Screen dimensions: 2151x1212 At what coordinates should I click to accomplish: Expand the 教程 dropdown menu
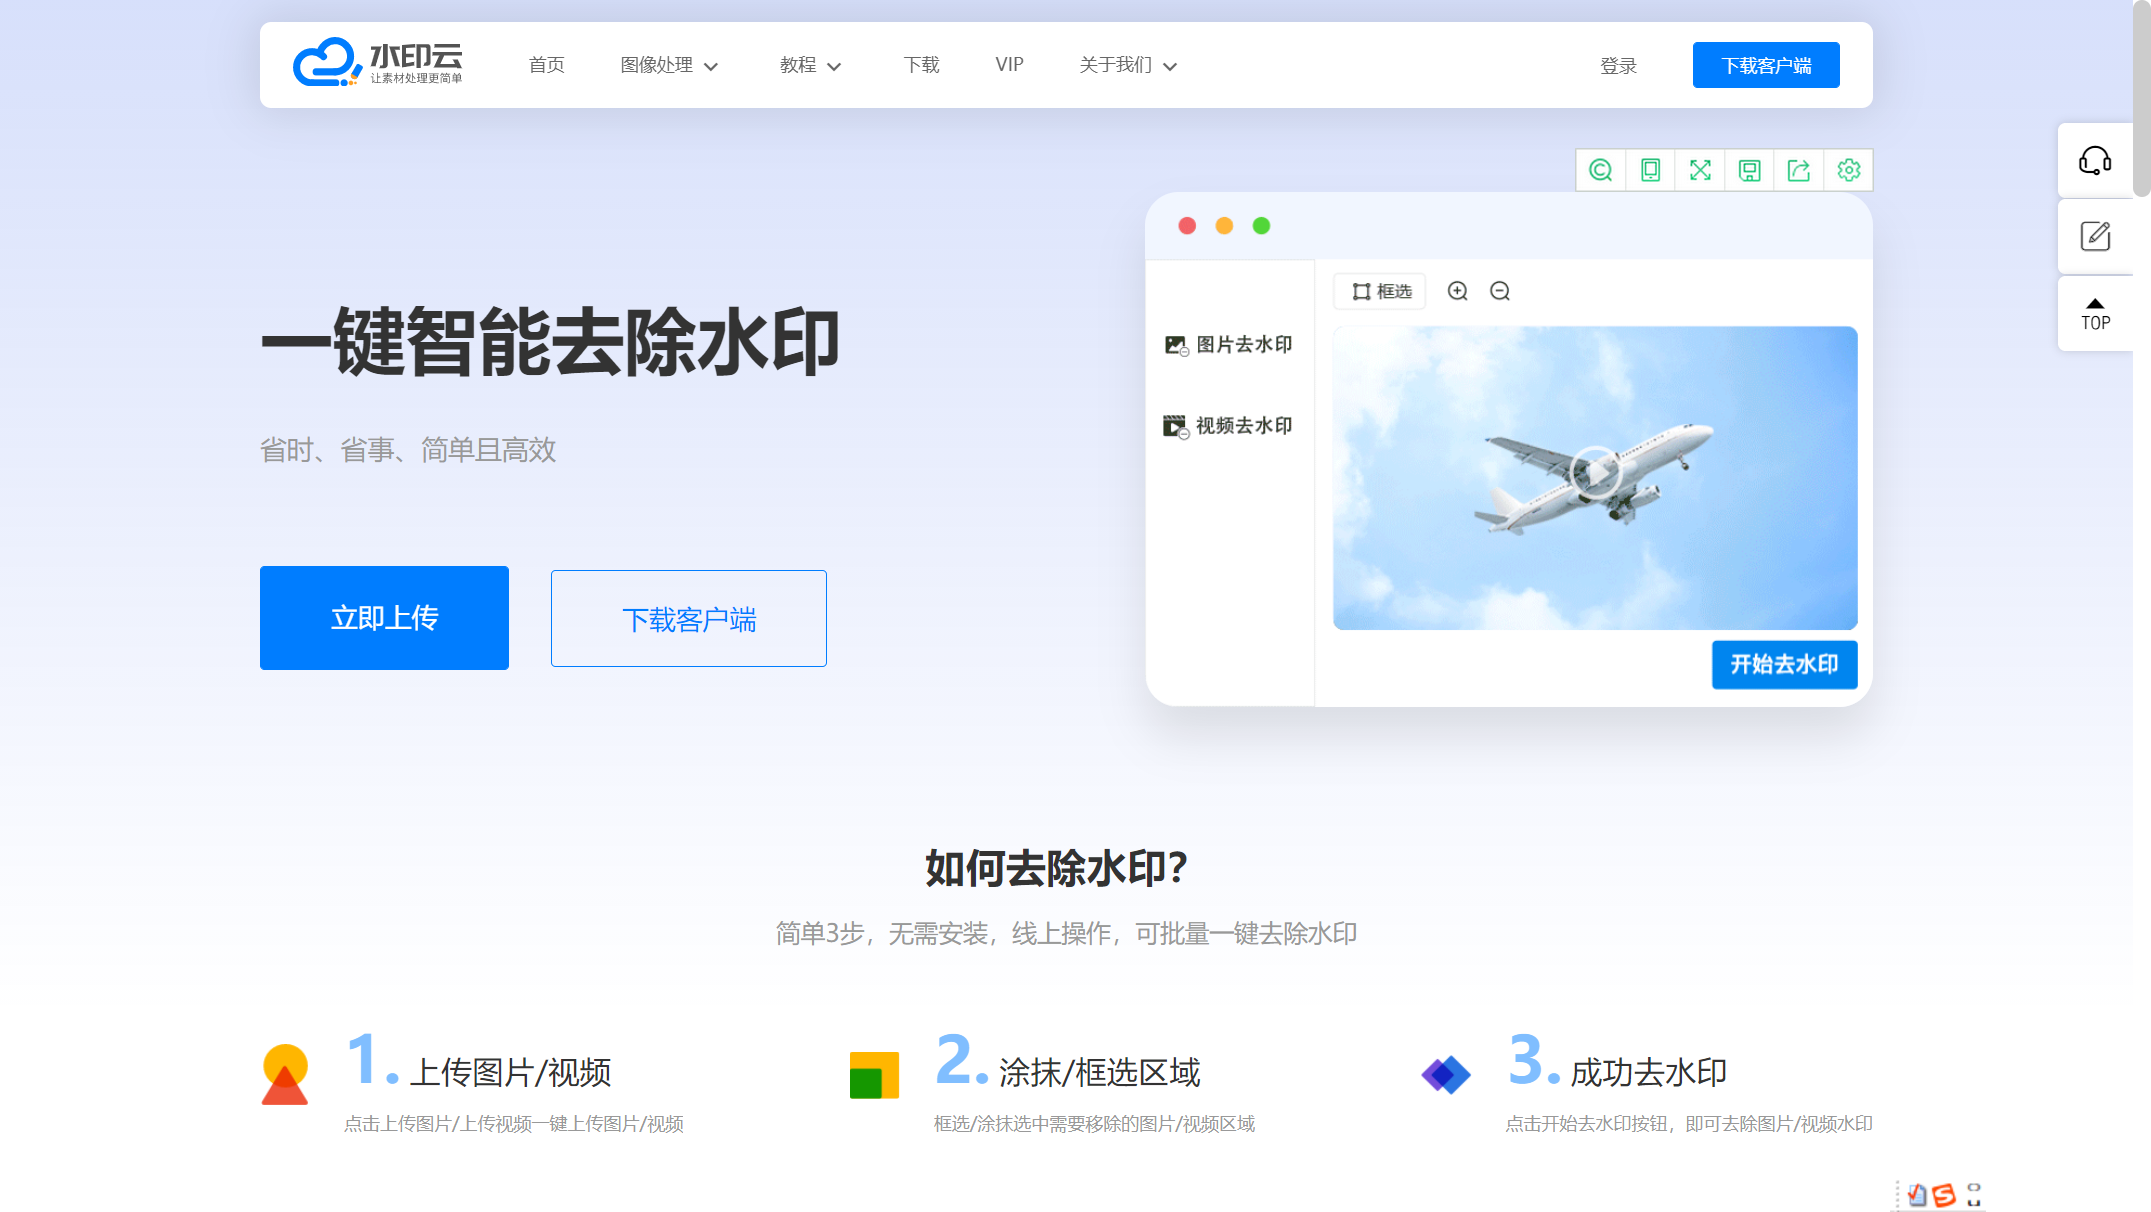click(x=810, y=65)
